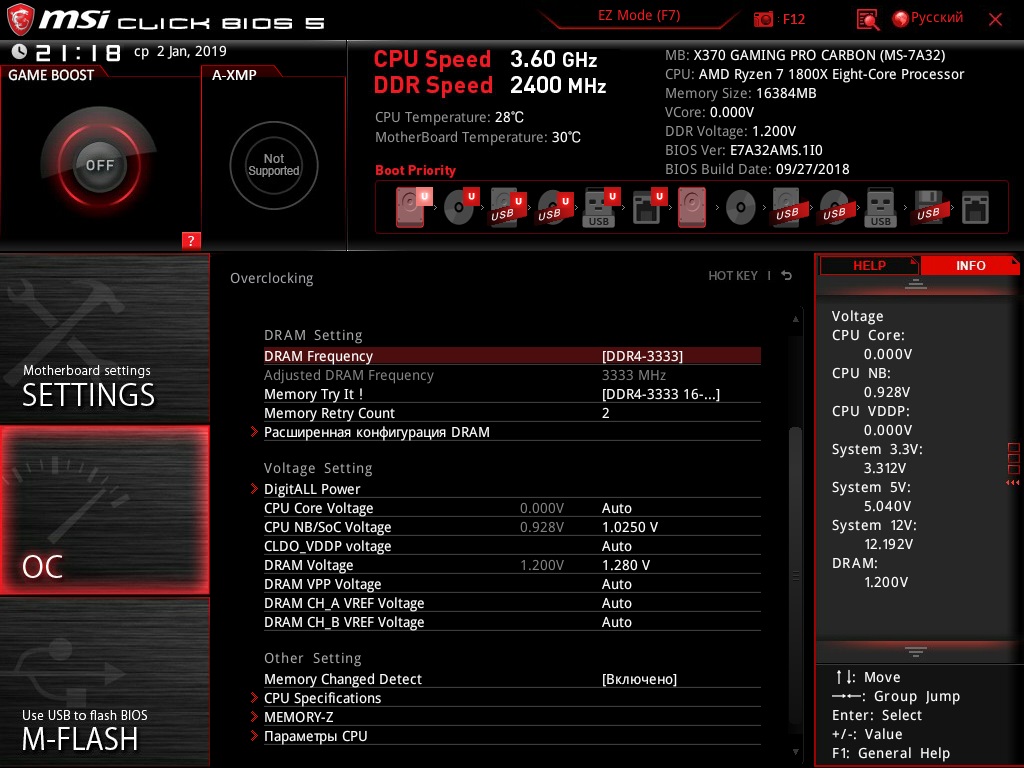Edit CPU Core Voltage Auto value
Image resolution: width=1024 pixels, height=768 pixels.
pyautogui.click(x=616, y=508)
